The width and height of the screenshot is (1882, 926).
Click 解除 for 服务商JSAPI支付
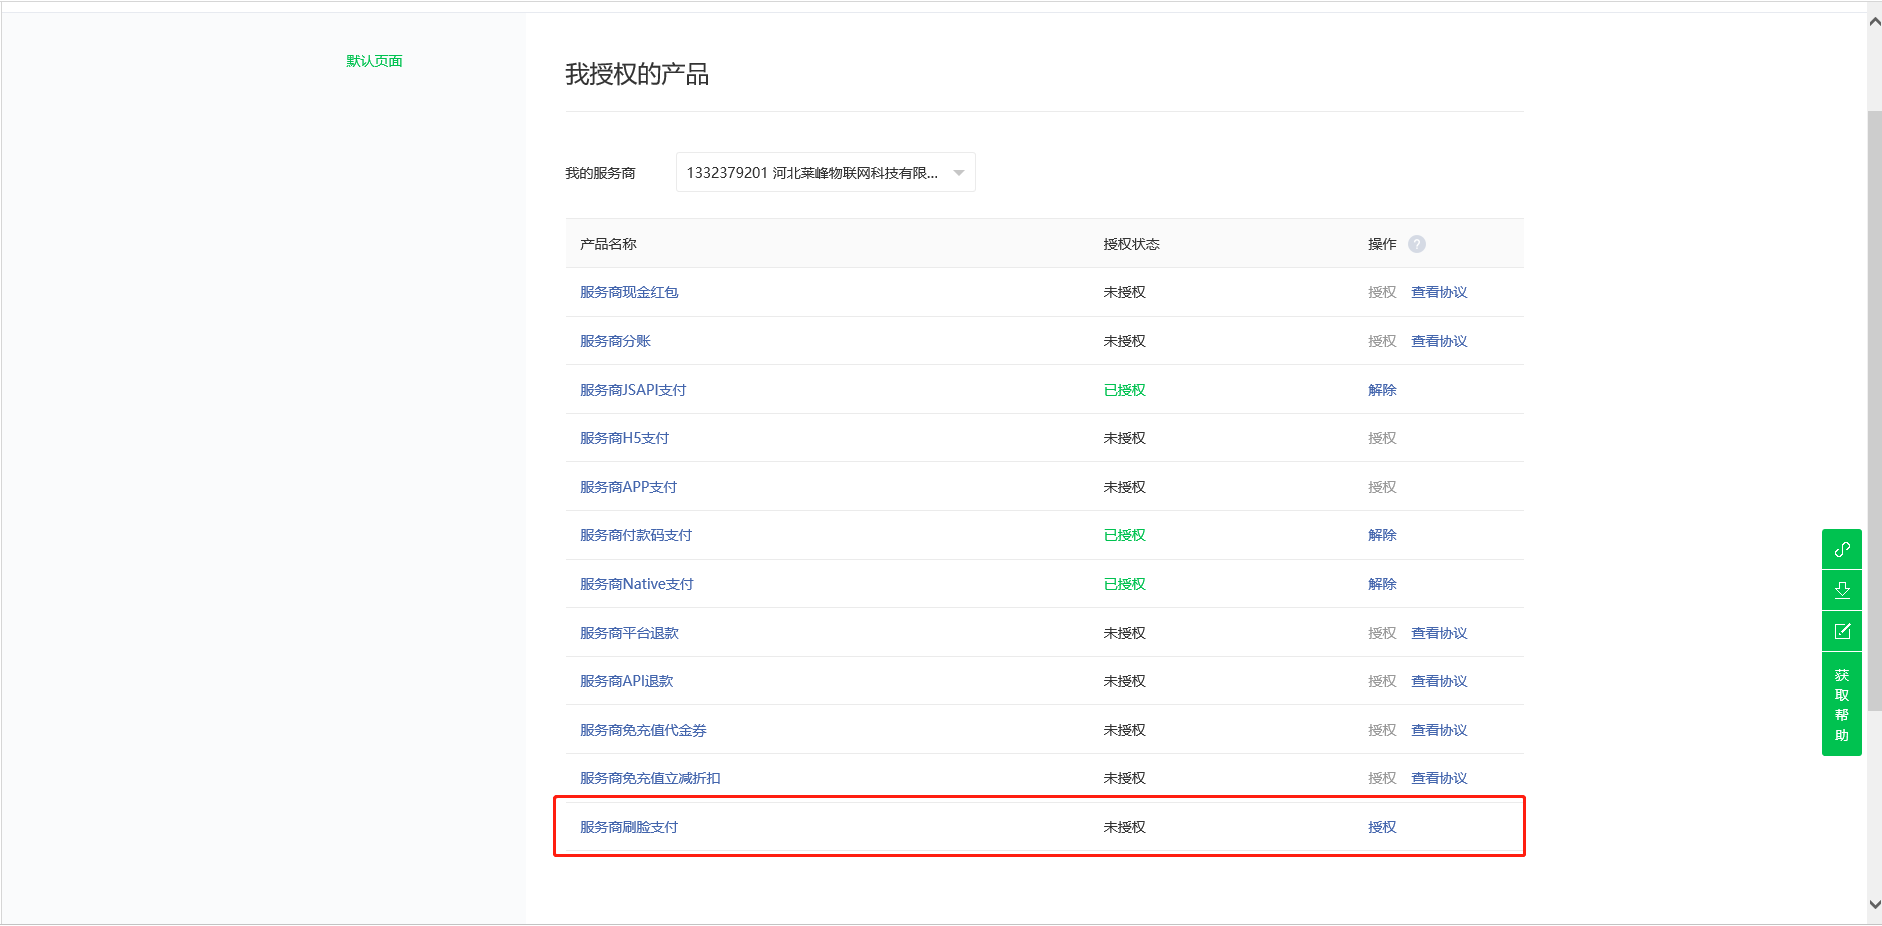click(1382, 390)
